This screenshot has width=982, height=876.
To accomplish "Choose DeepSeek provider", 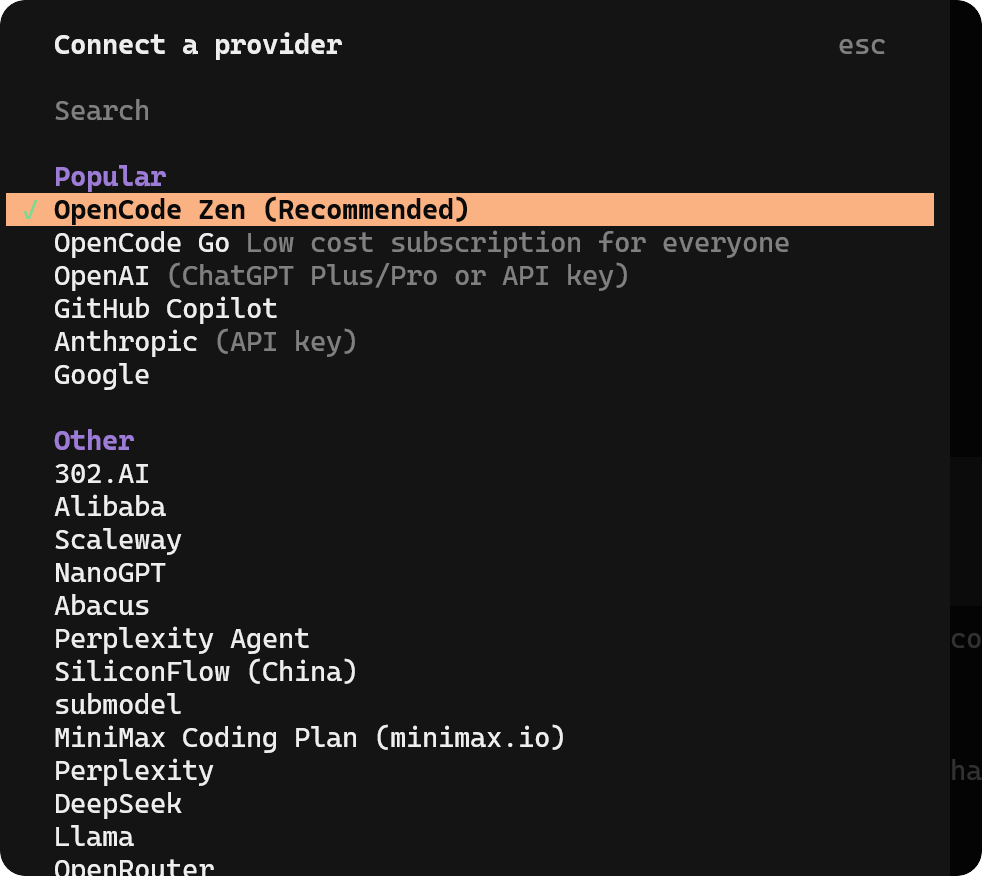I will tap(117, 804).
